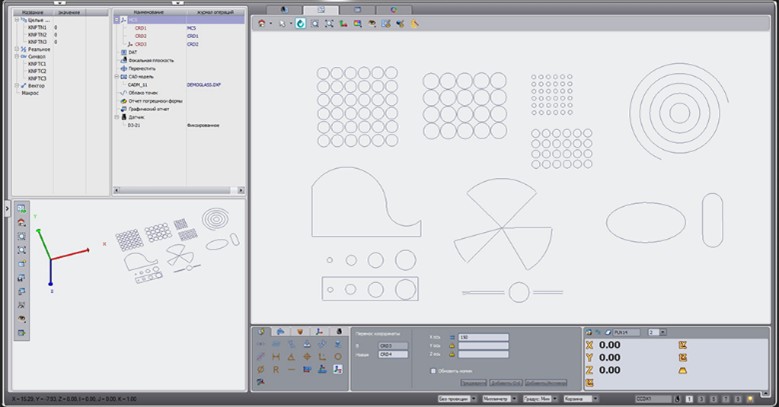This screenshot has height=407, width=779.
Task: Open the 'Без проекции' projection dropdown
Action: pyautogui.click(x=456, y=398)
